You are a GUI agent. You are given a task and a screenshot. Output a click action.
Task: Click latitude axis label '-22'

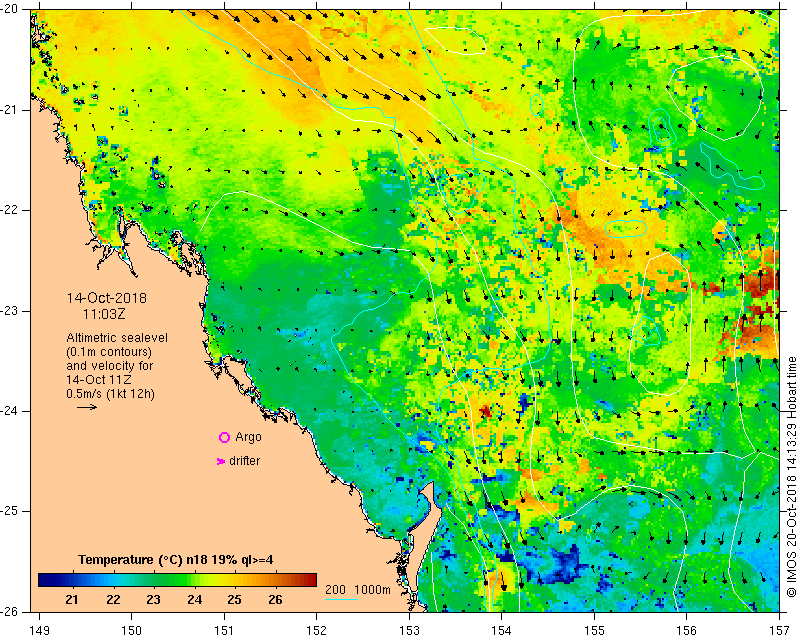tap(9, 210)
